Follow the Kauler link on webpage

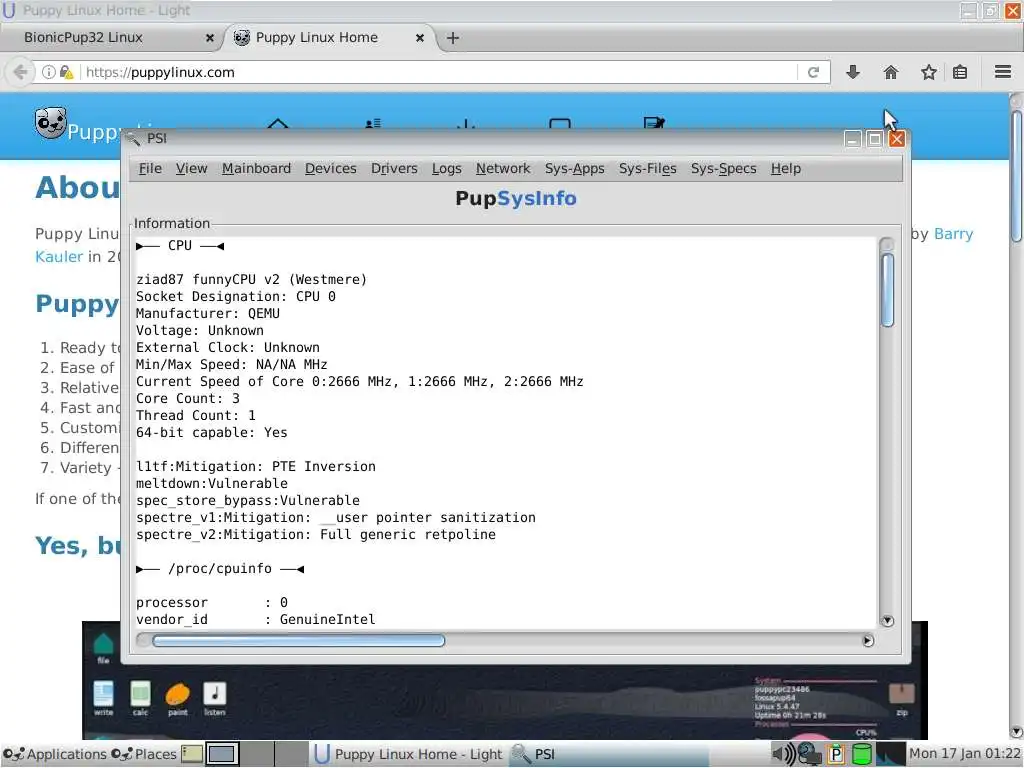point(59,257)
